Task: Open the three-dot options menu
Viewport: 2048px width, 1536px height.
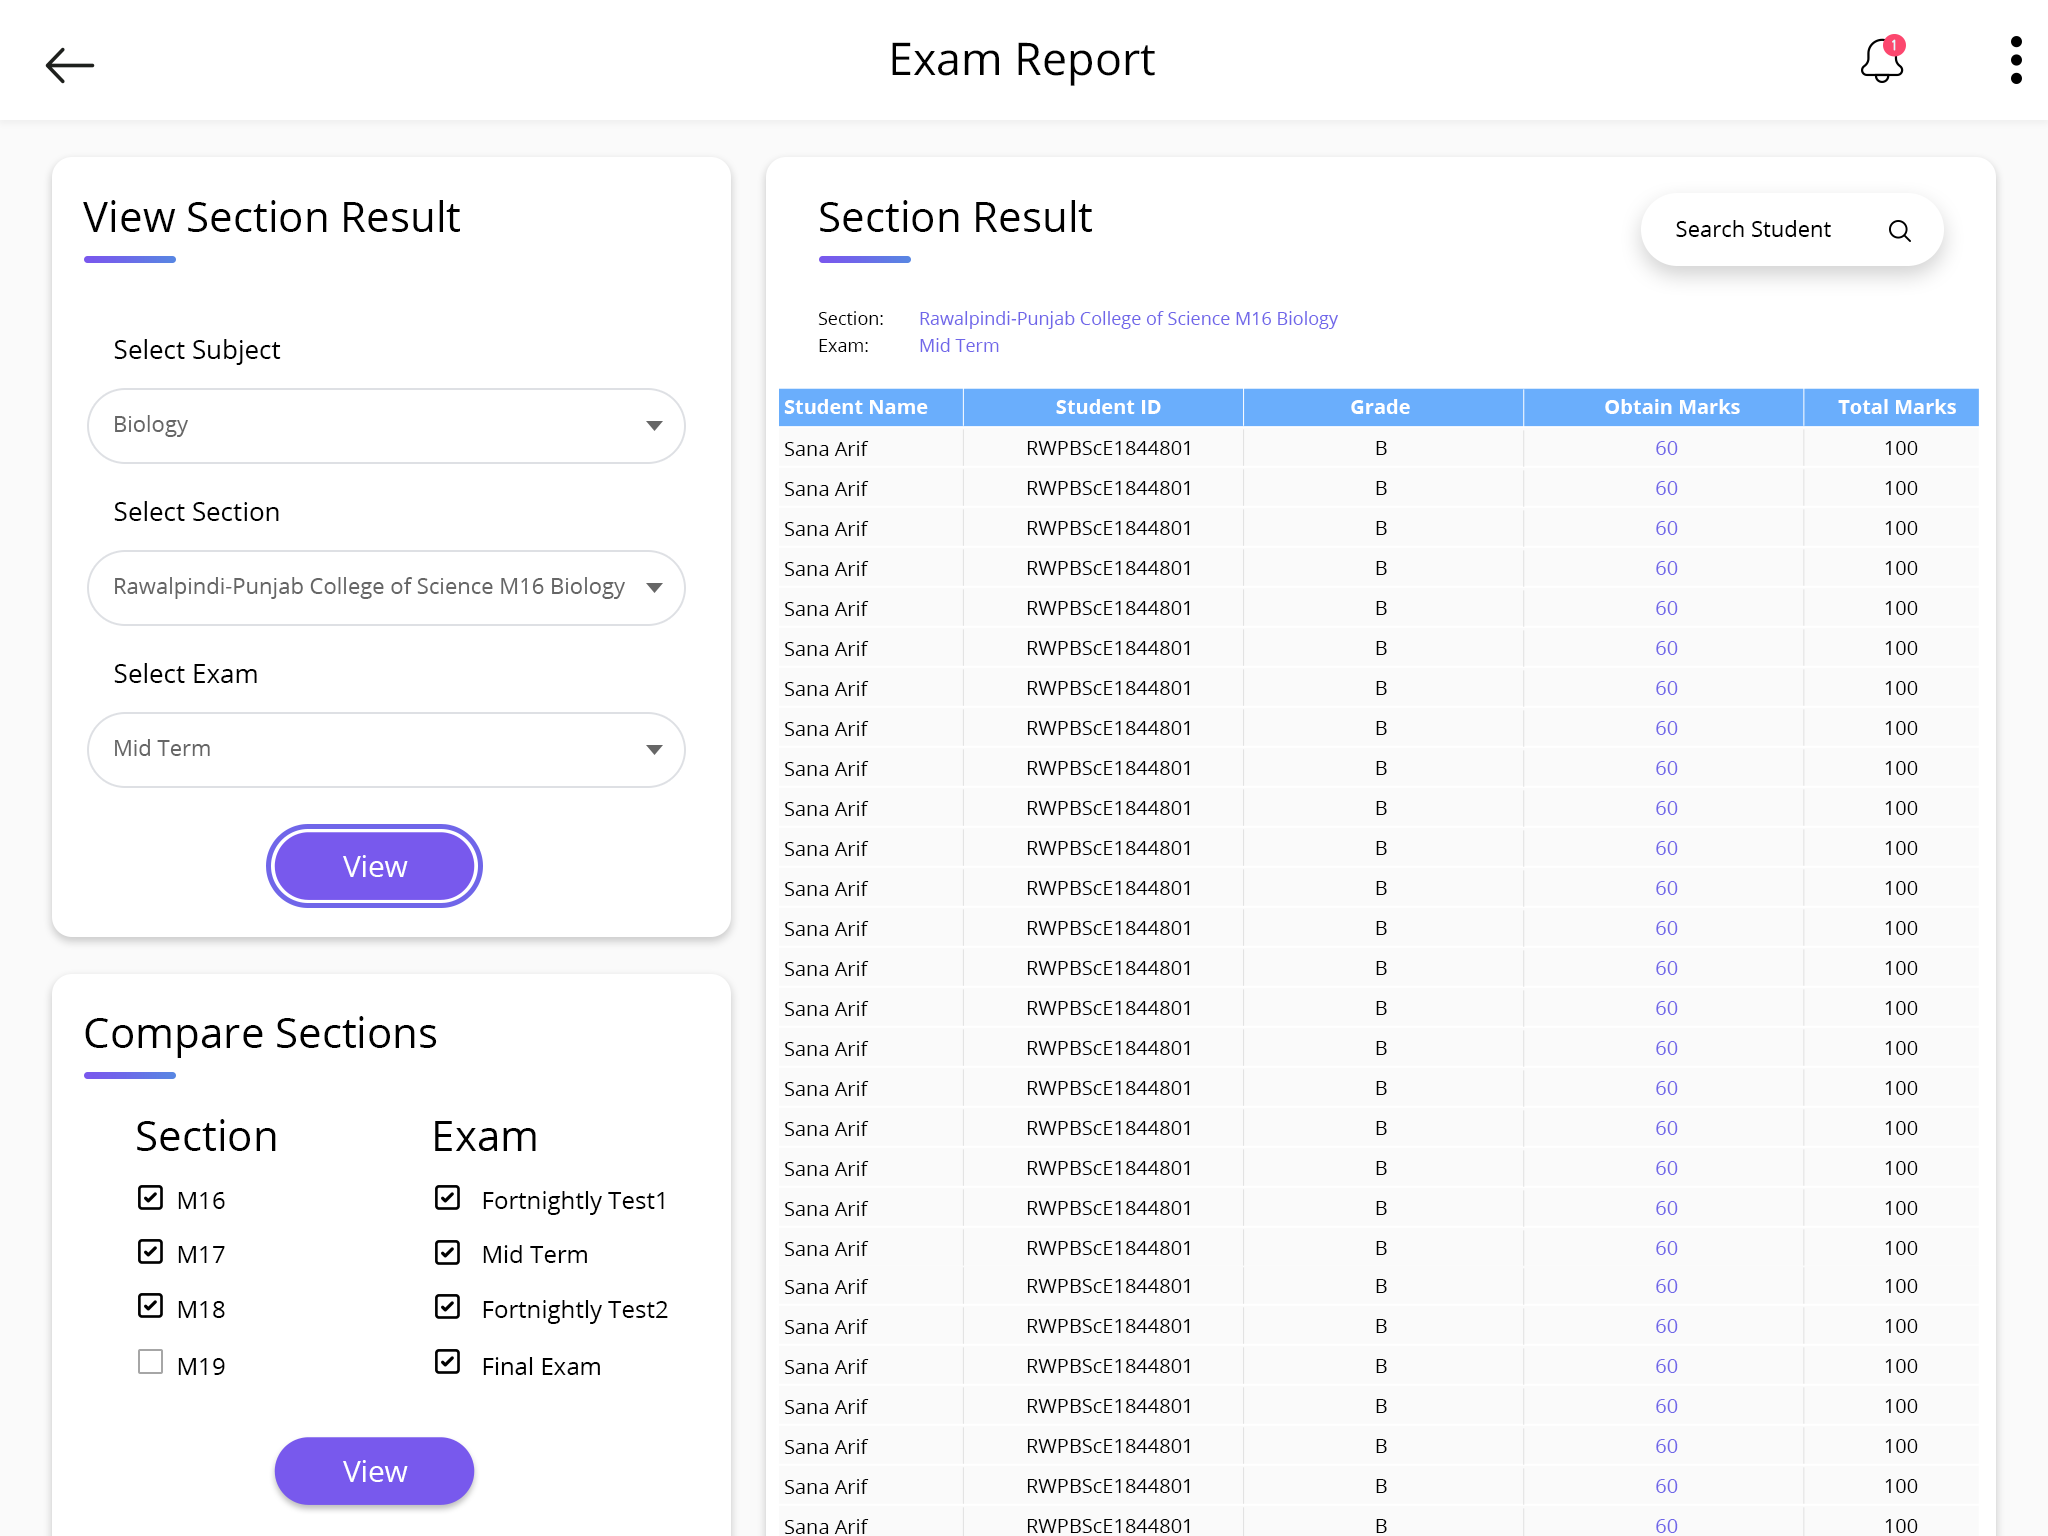Action: tap(2016, 60)
